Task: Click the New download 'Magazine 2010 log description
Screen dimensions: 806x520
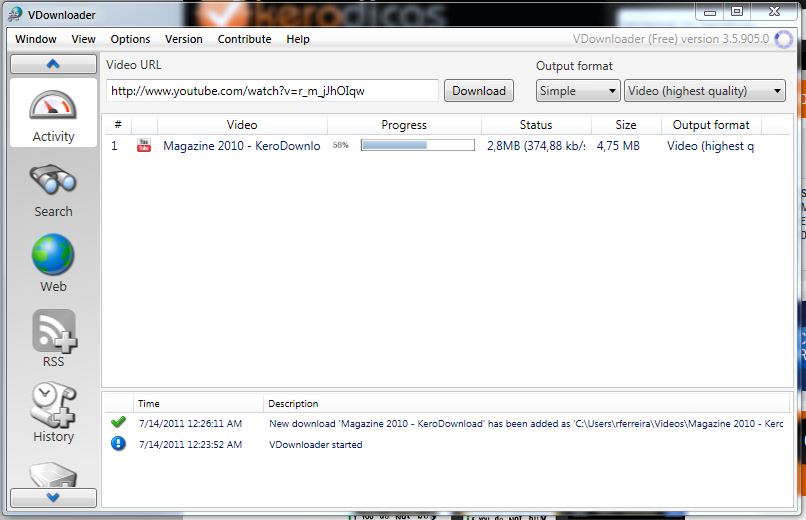Action: (x=525, y=423)
